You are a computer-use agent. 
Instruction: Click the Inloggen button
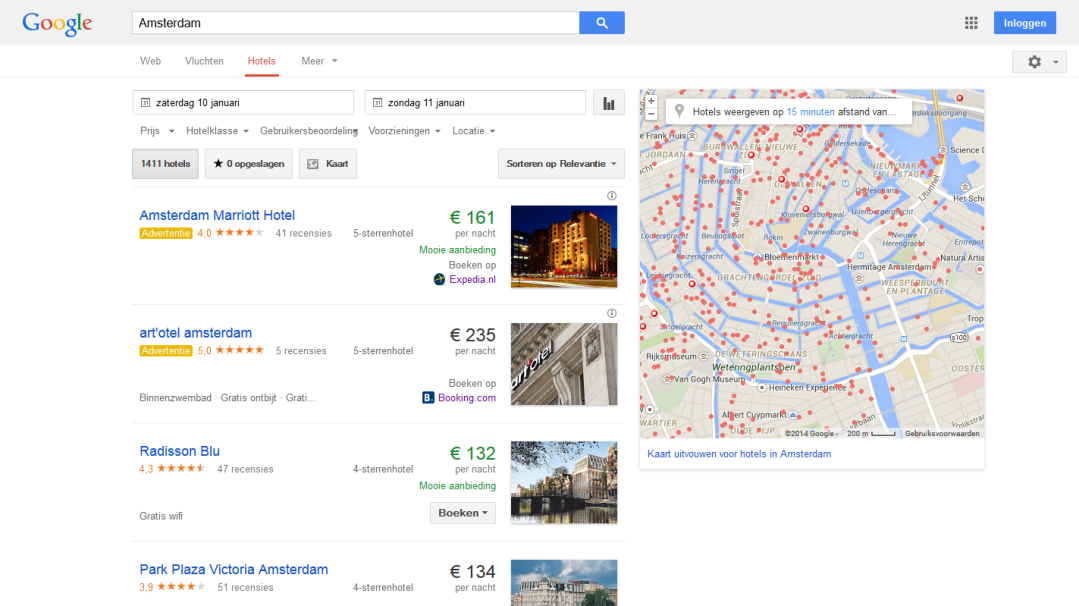pyautogui.click(x=1025, y=23)
